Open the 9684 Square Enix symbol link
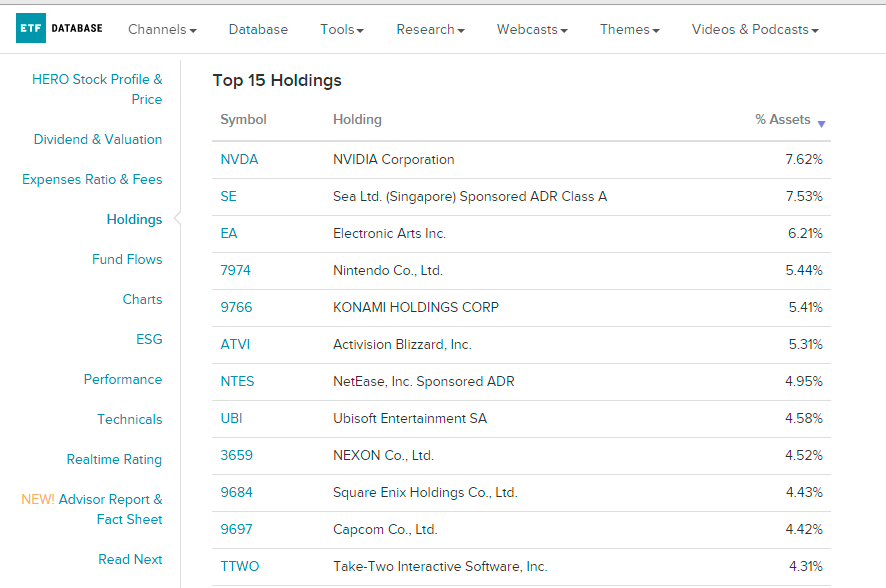Viewport: 886px width, 588px height. click(236, 493)
